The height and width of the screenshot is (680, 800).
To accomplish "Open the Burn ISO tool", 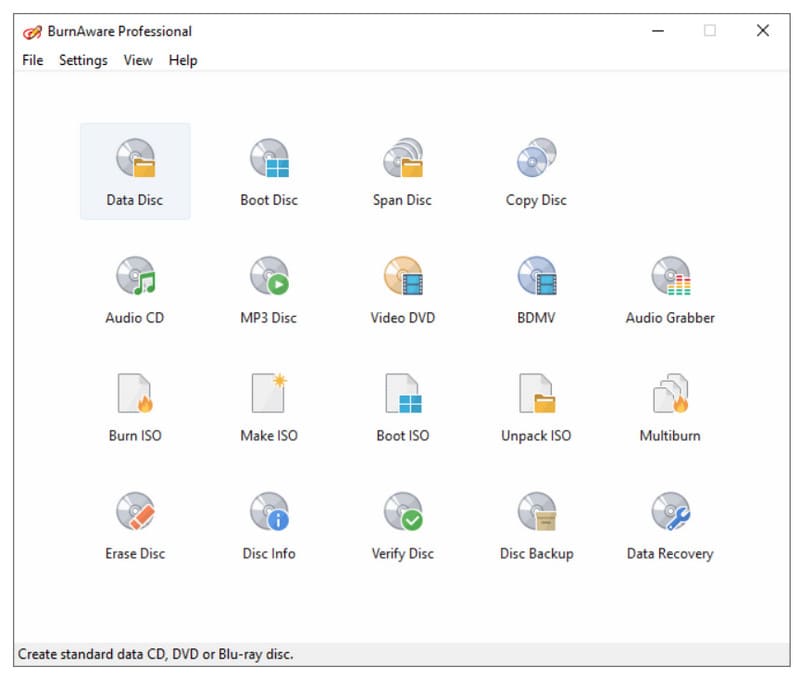I will click(135, 395).
